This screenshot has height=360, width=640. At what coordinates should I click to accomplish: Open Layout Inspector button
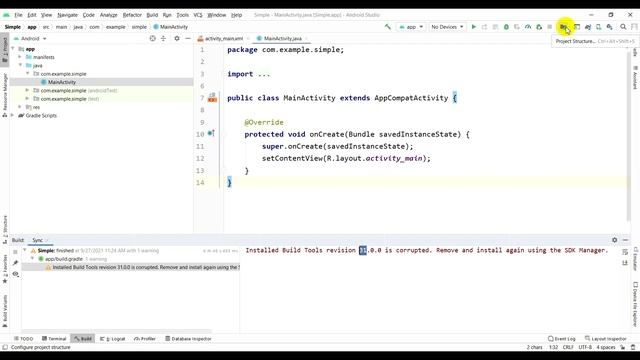[x=605, y=339]
